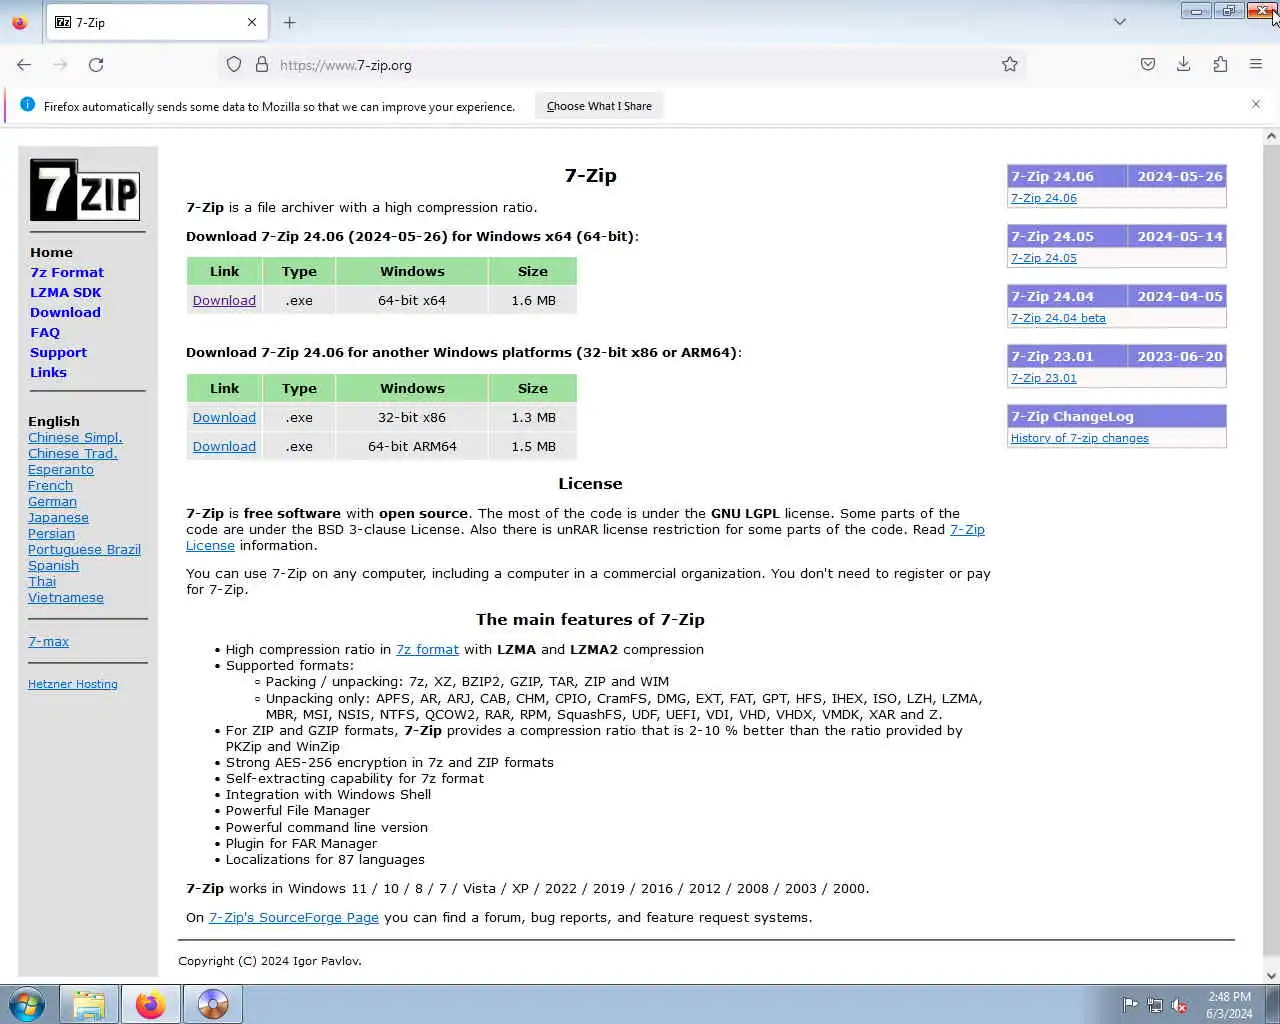The image size is (1280, 1024).
Task: Download the 64-bit x64 exe
Action: pos(224,301)
